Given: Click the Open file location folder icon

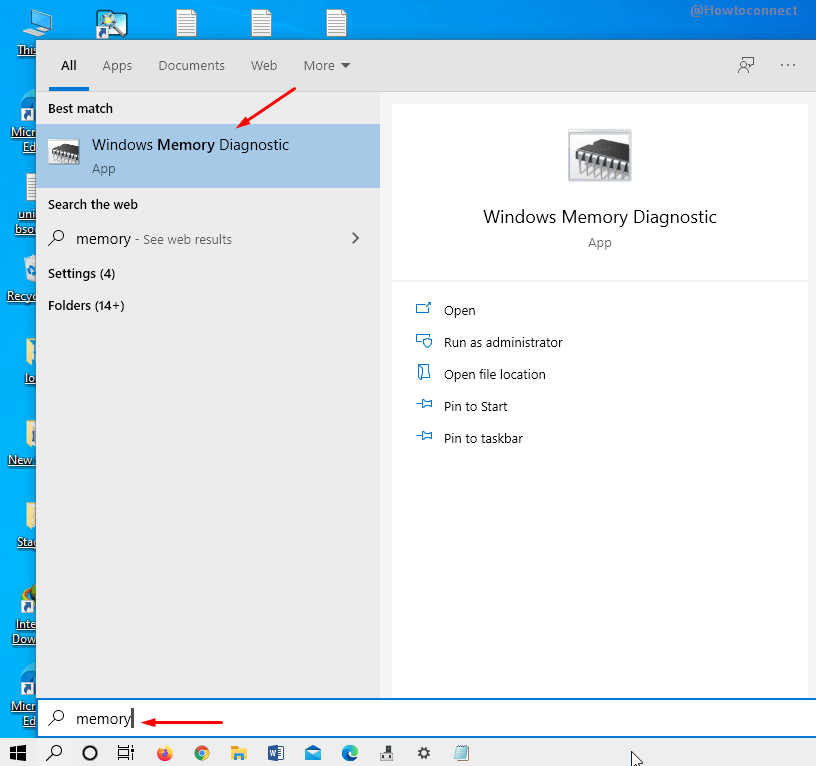Looking at the screenshot, I should tap(424, 372).
